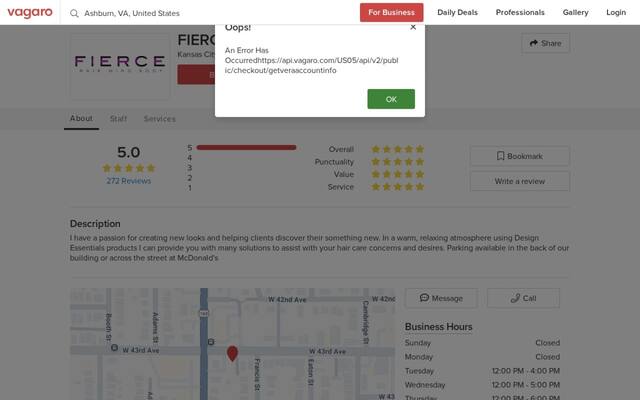Viewport: 640px width, 400px height.
Task: Click the Message button
Action: 441,298
